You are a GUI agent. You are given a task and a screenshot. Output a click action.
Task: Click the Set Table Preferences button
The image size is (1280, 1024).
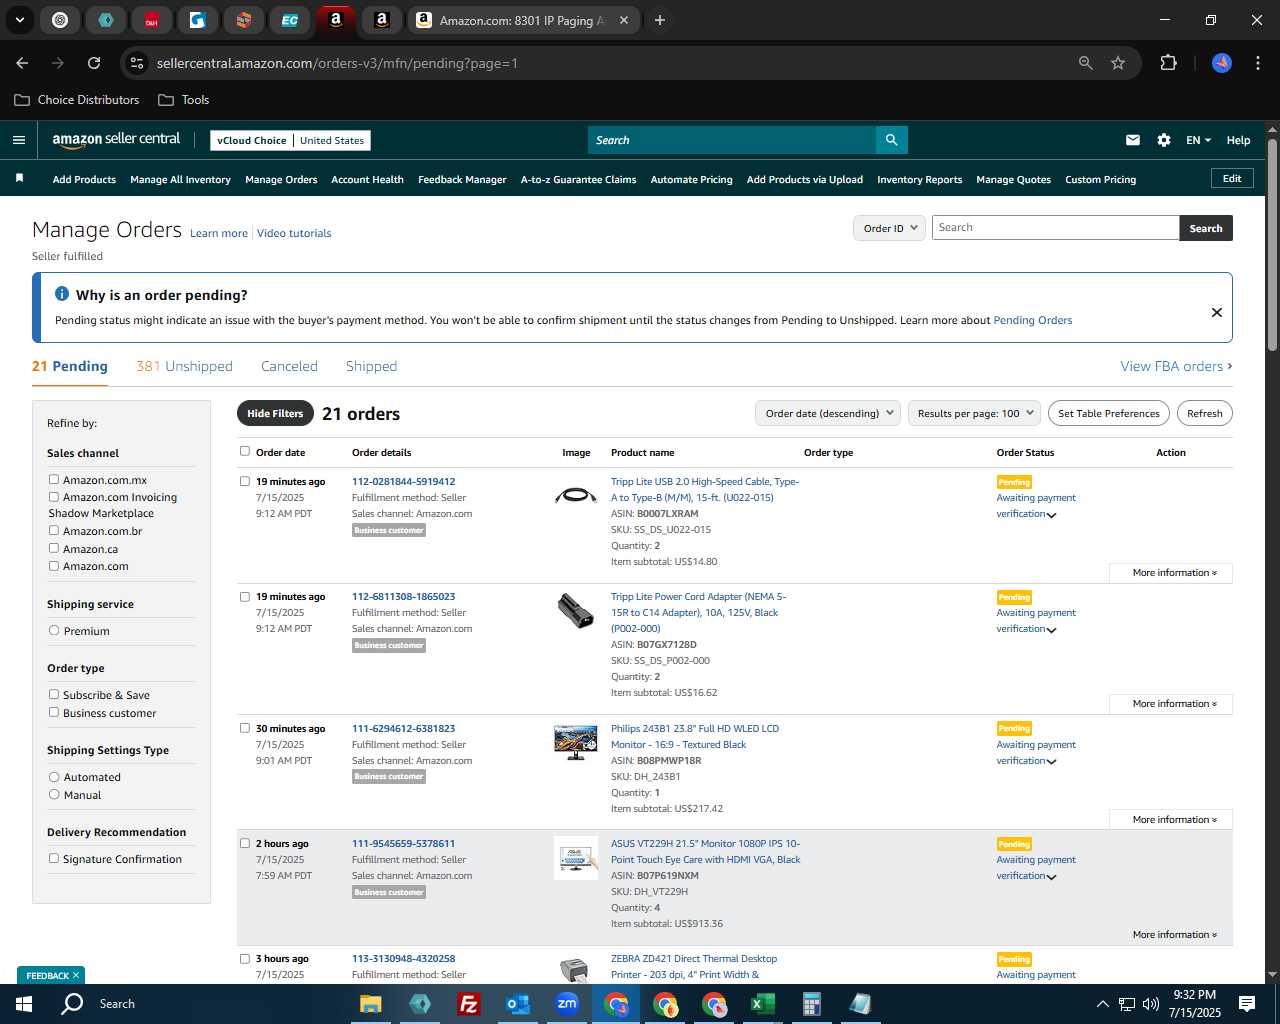1109,413
